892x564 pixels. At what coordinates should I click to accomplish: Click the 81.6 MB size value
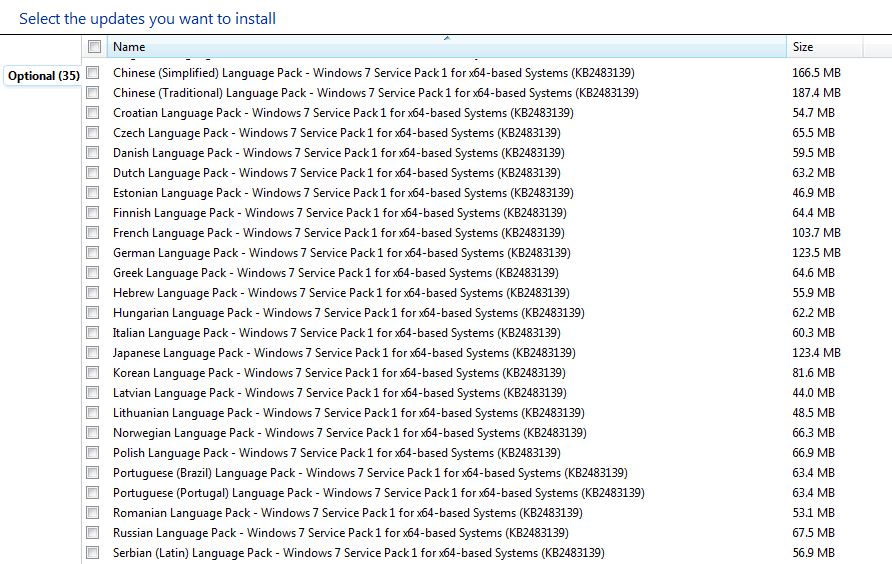tap(813, 372)
